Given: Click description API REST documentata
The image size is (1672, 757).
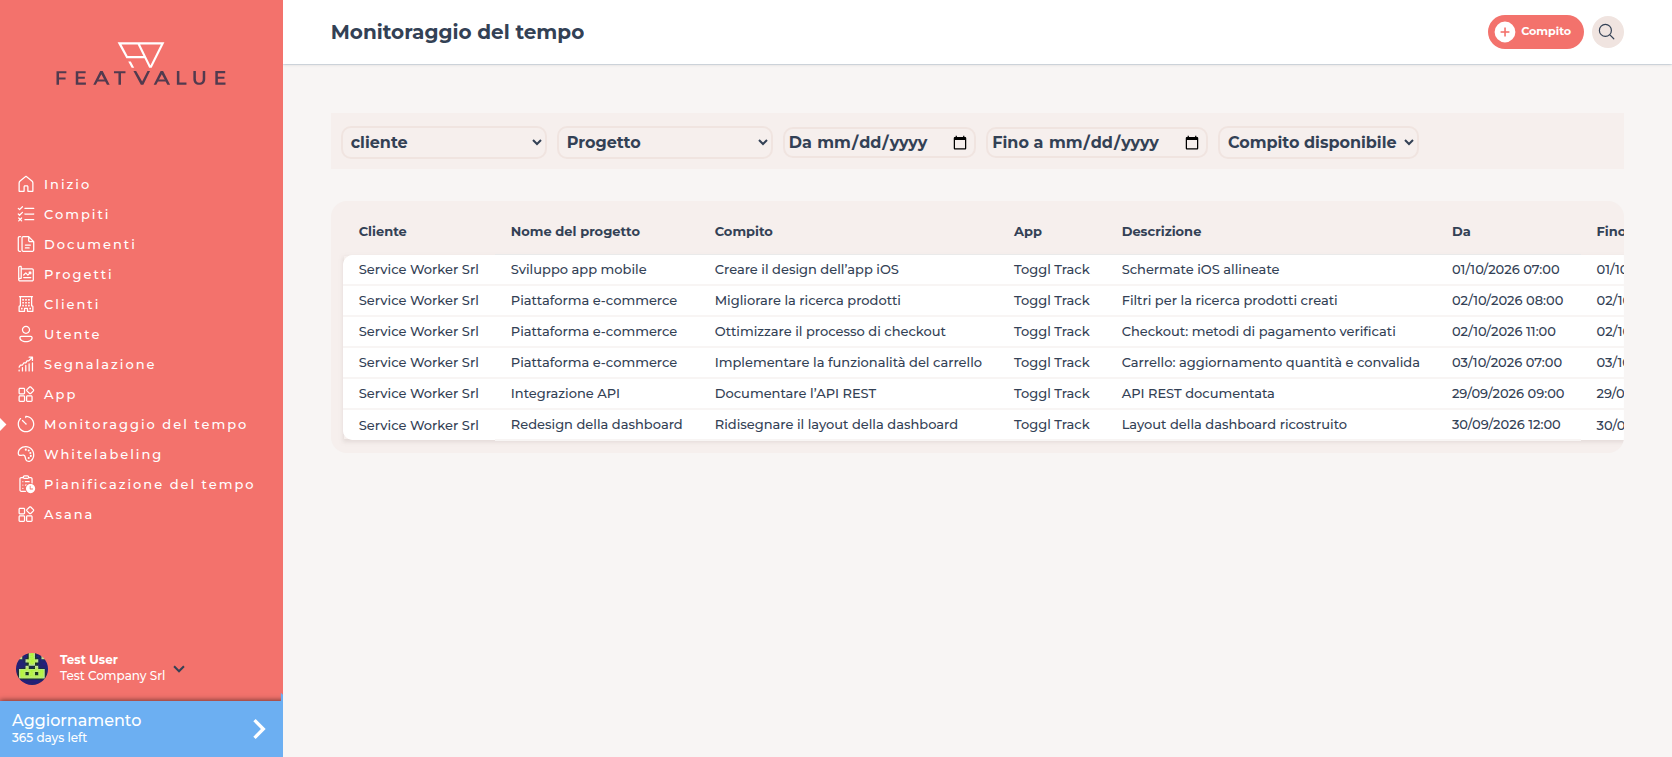Looking at the screenshot, I should click(x=1198, y=393).
